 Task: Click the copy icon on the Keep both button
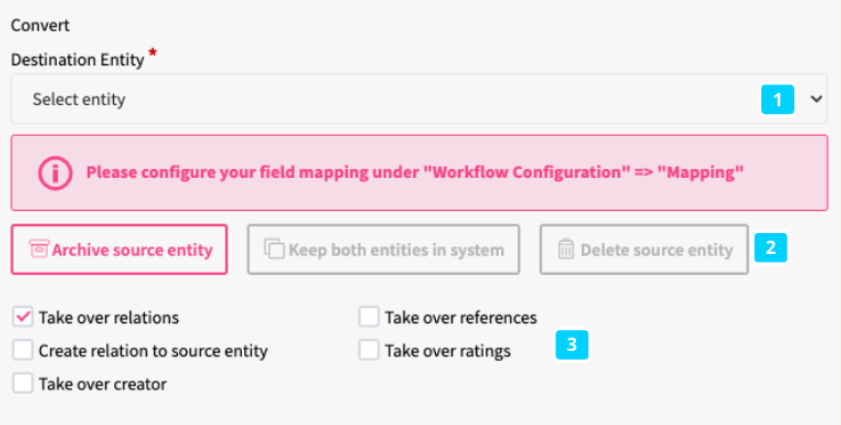coord(274,250)
